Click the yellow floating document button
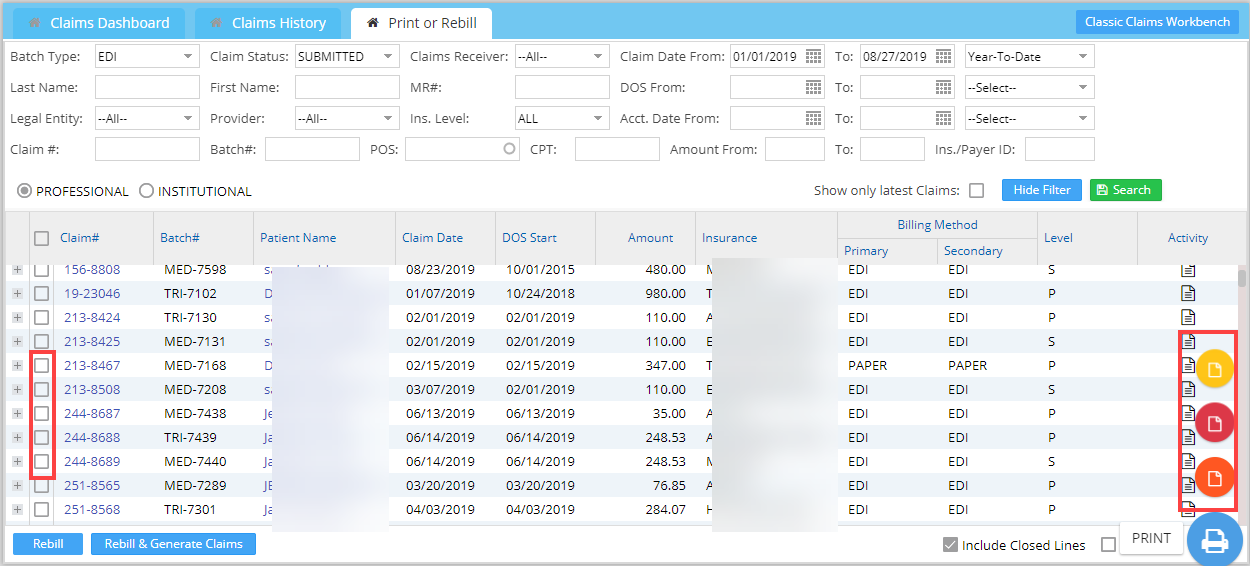The height and width of the screenshot is (566, 1250). pyautogui.click(x=1214, y=369)
